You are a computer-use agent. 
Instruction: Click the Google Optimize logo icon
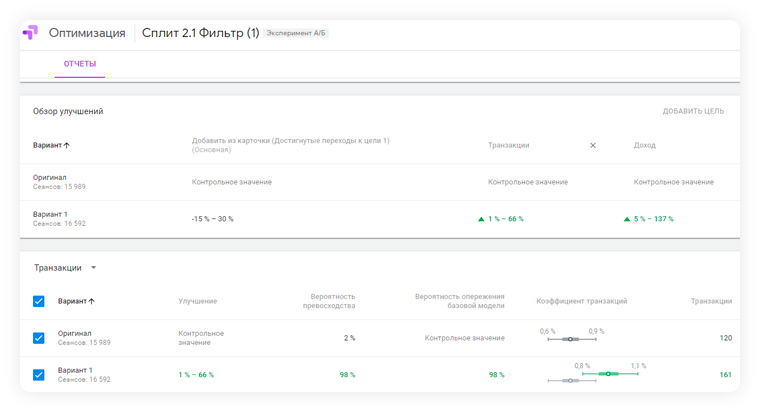[x=30, y=33]
